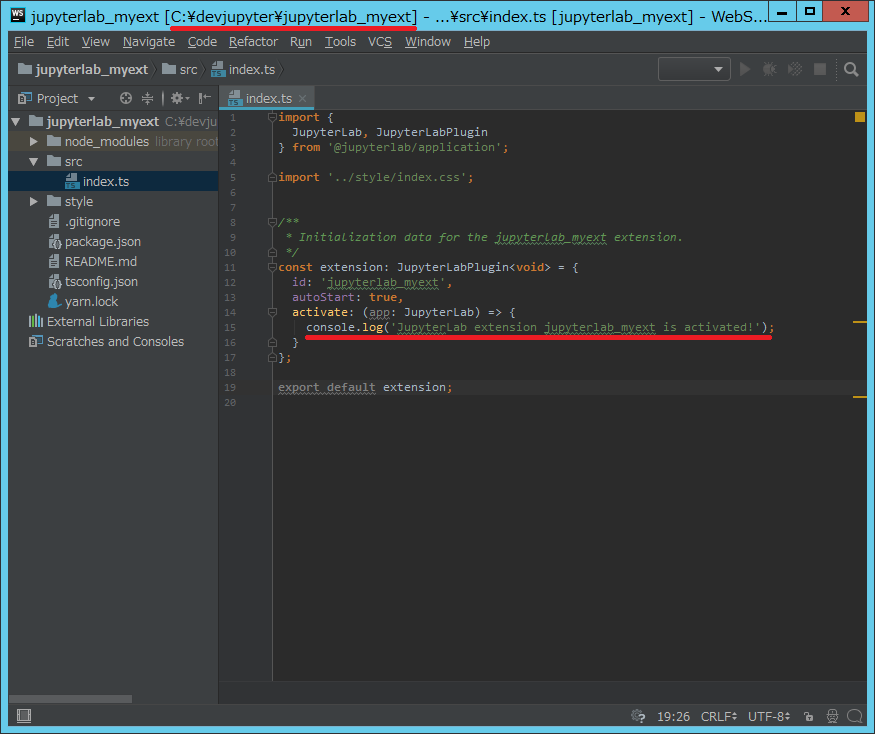Click the src breadcrumb above the editor
Image resolution: width=875 pixels, height=734 pixels.
pyautogui.click(x=188, y=69)
